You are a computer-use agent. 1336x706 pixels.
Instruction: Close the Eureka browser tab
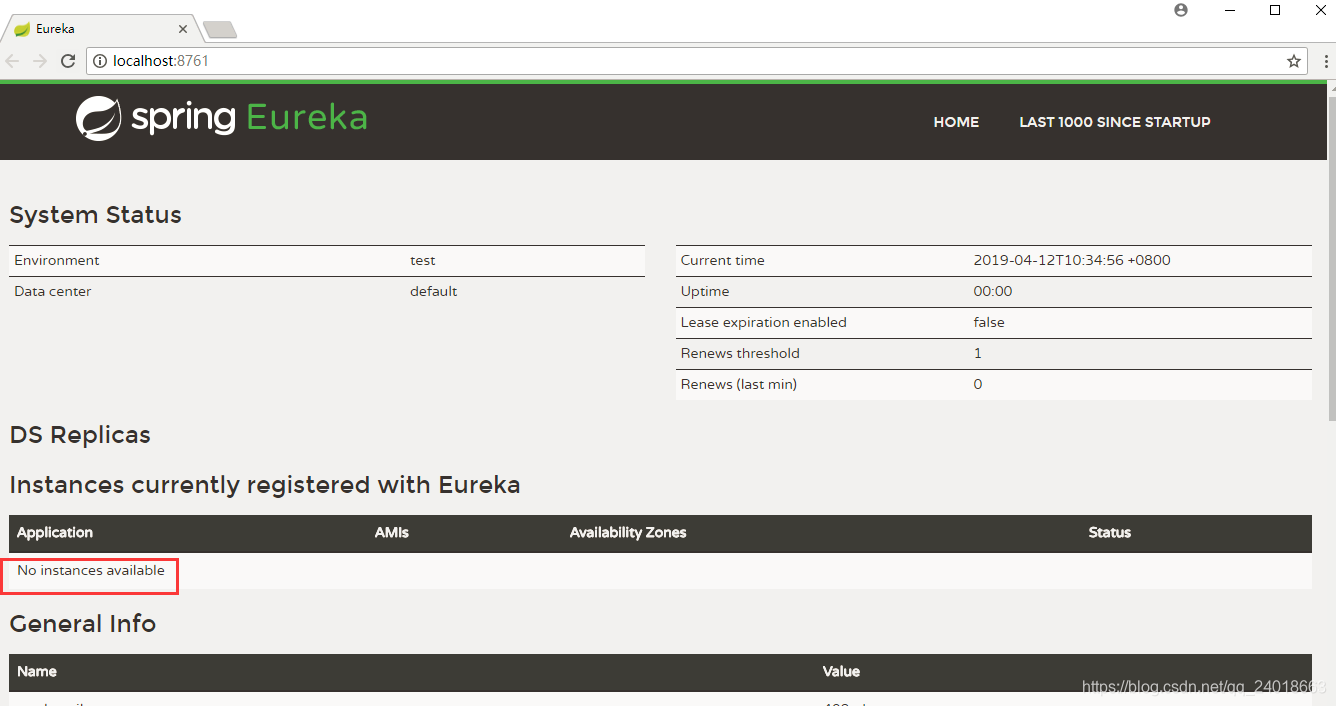[185, 29]
